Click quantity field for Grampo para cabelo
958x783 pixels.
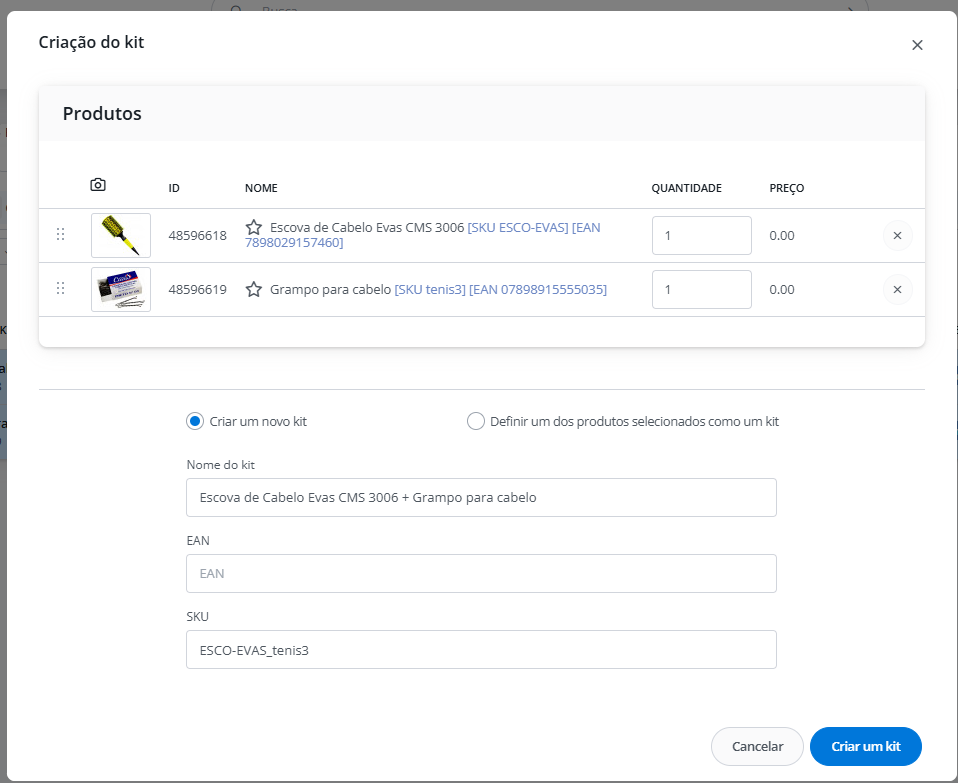(x=701, y=289)
